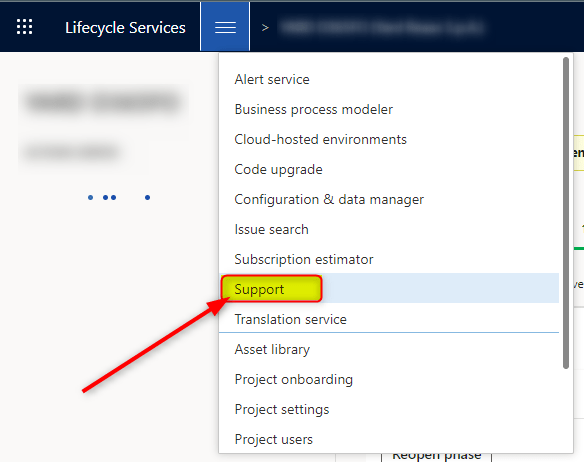
Task: Open Project settings
Action: coord(389,409)
